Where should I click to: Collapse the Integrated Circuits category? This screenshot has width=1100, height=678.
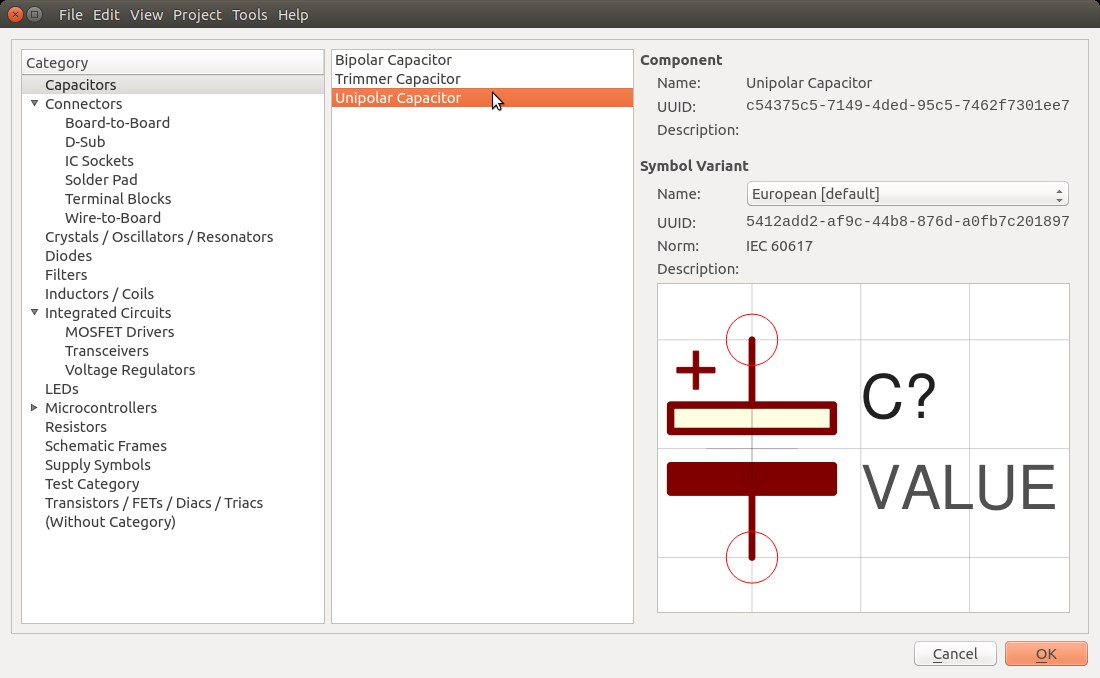(35, 313)
